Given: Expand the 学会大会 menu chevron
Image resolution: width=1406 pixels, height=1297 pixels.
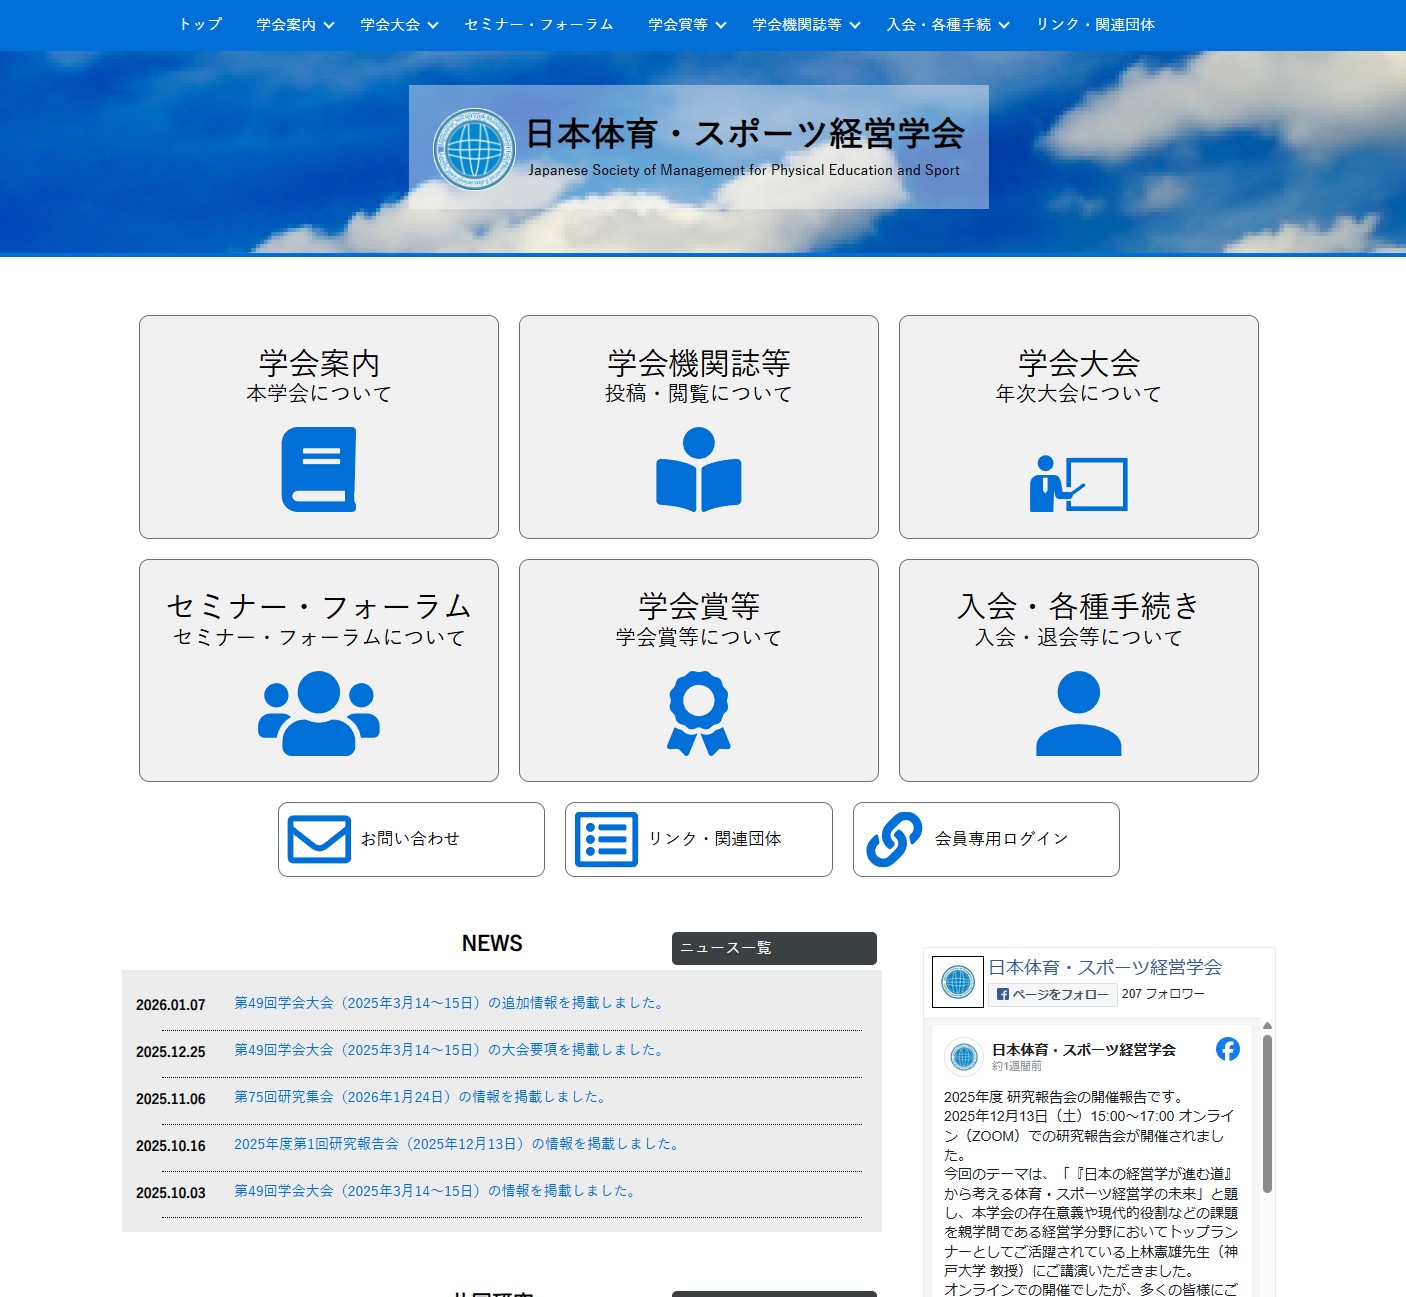Looking at the screenshot, I should pyautogui.click(x=433, y=25).
